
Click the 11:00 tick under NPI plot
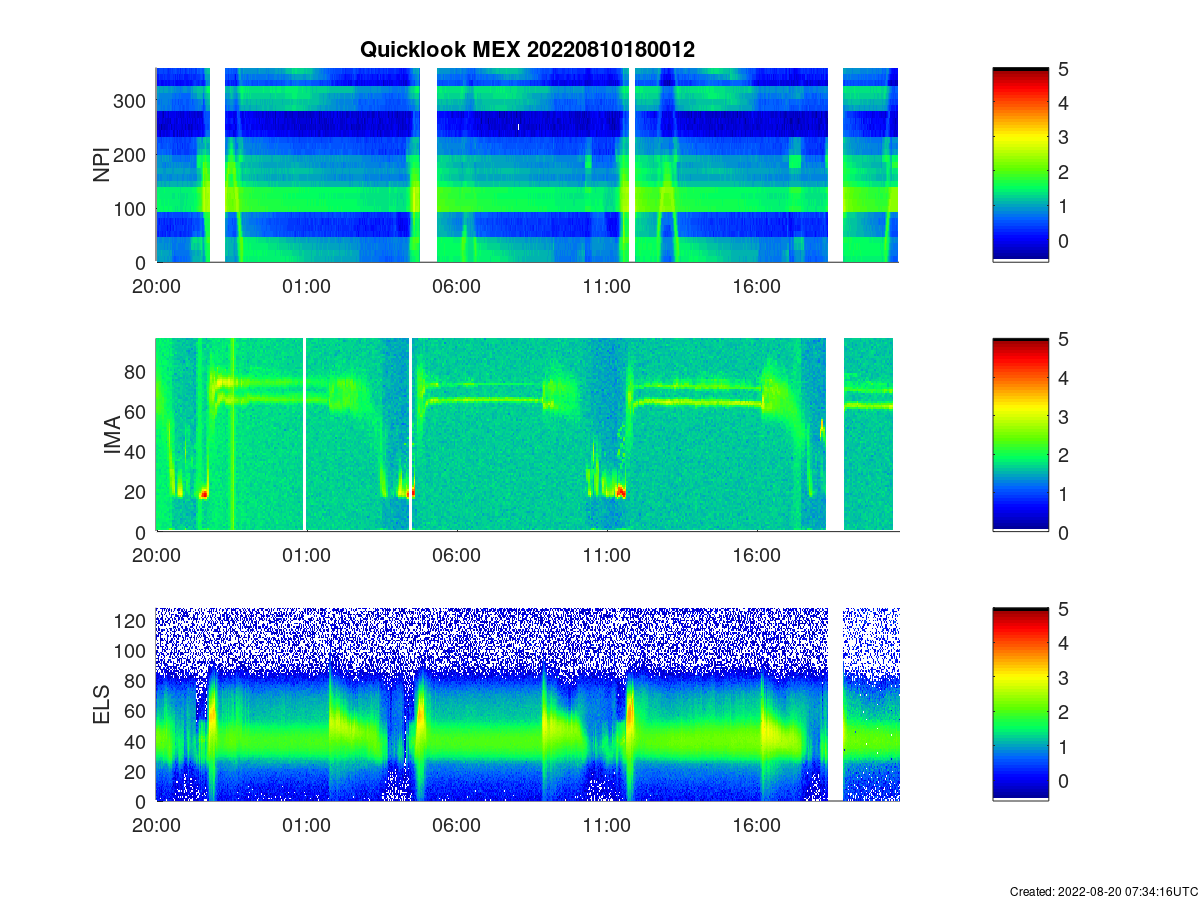[606, 286]
